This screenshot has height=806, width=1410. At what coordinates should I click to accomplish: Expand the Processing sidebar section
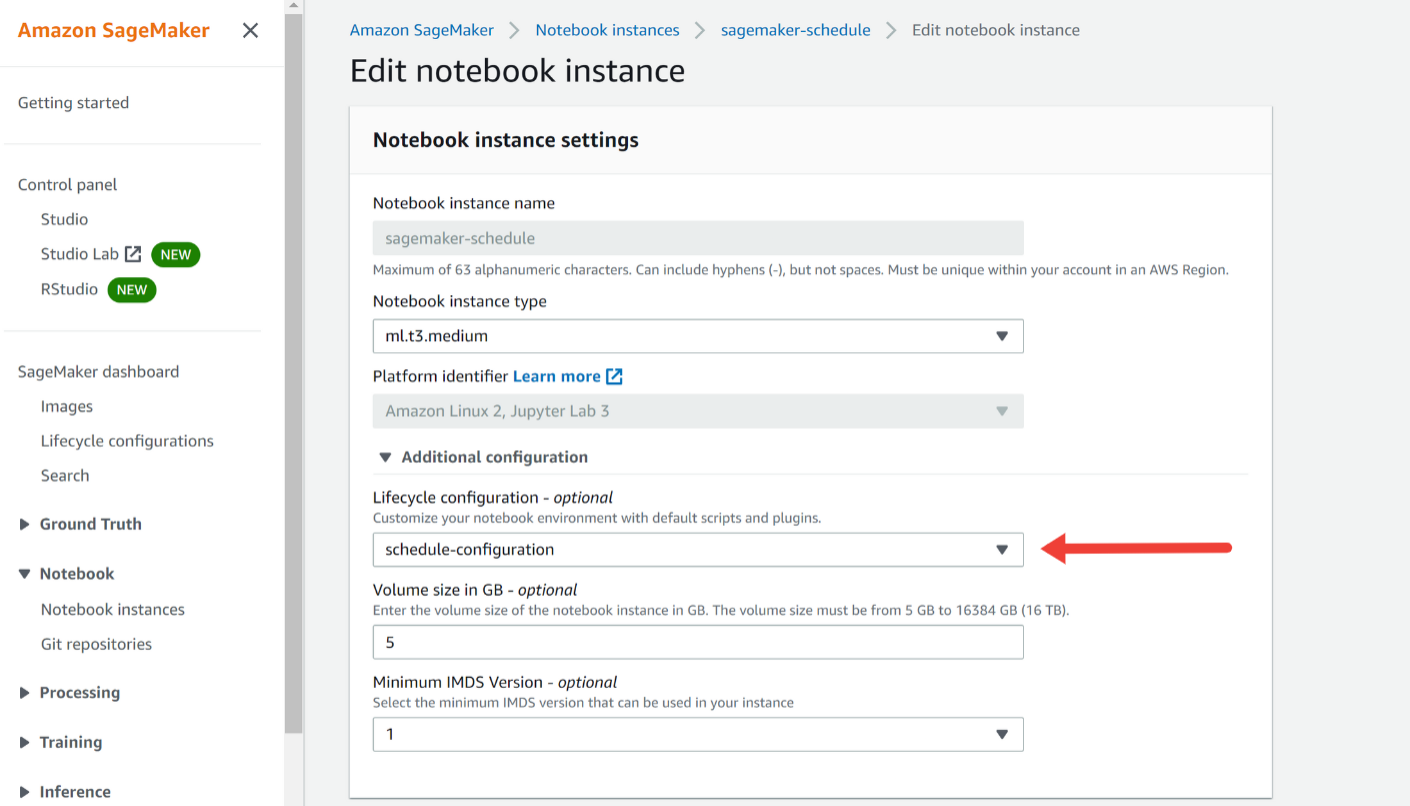25,693
